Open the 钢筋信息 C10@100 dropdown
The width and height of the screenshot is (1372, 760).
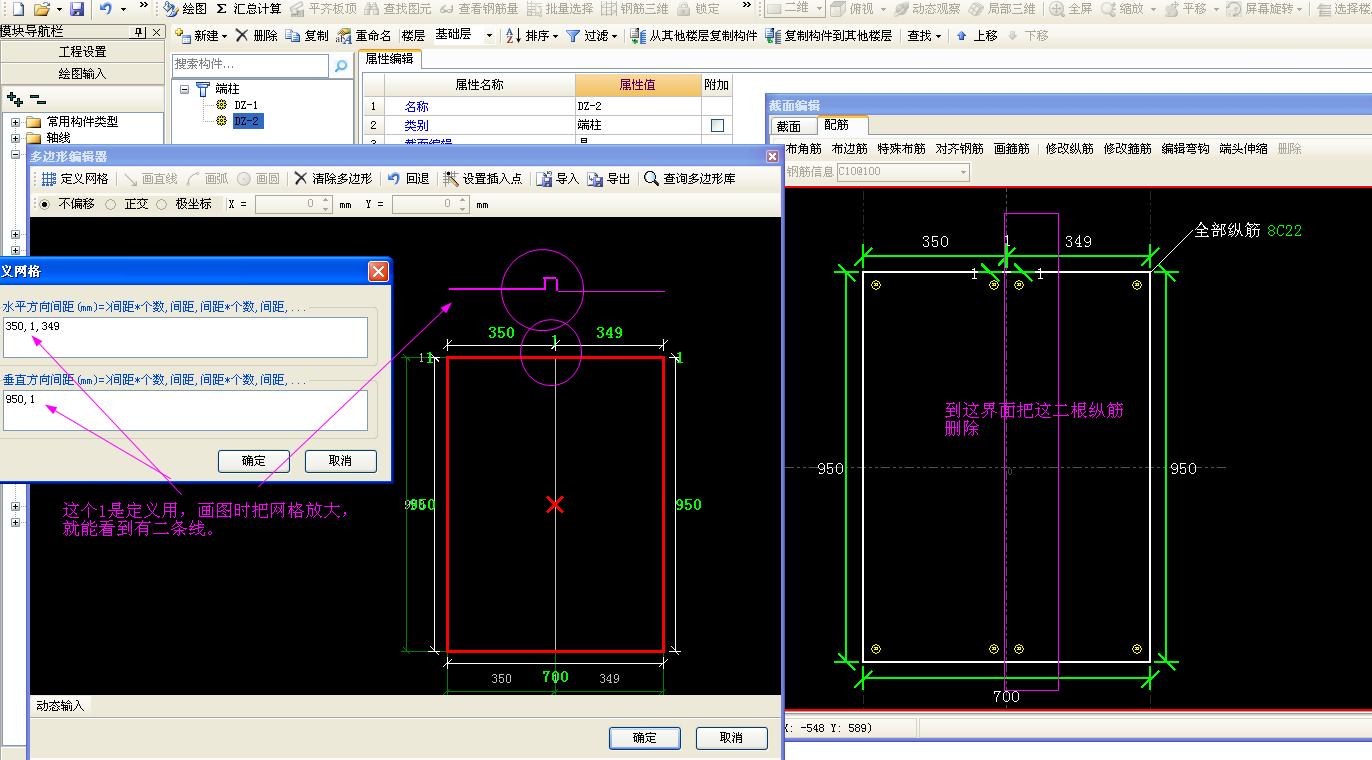tap(963, 172)
